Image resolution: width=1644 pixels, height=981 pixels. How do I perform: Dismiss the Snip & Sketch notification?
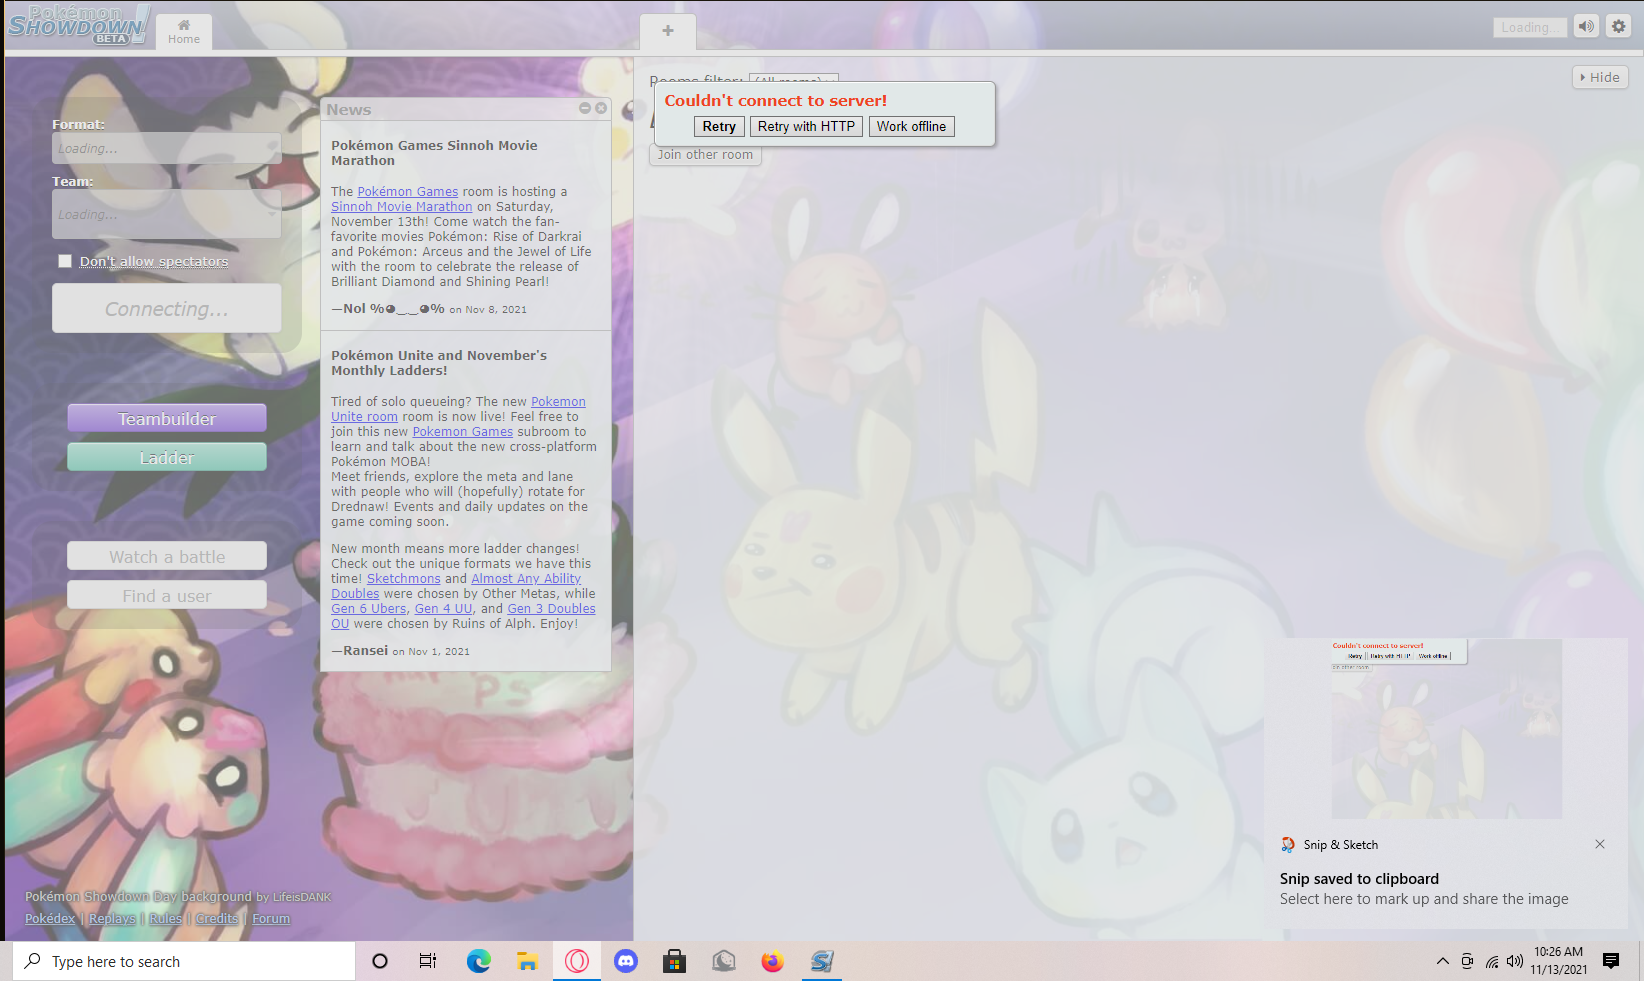[1600, 844]
